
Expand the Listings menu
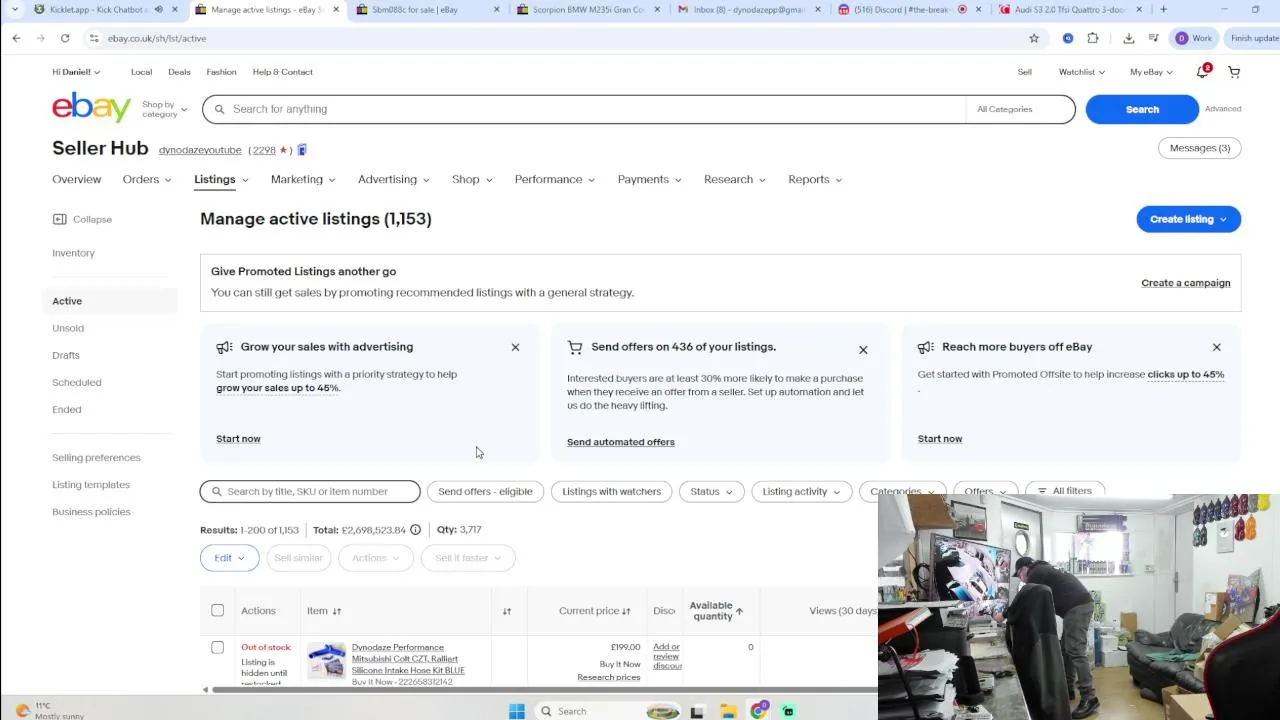click(221, 179)
